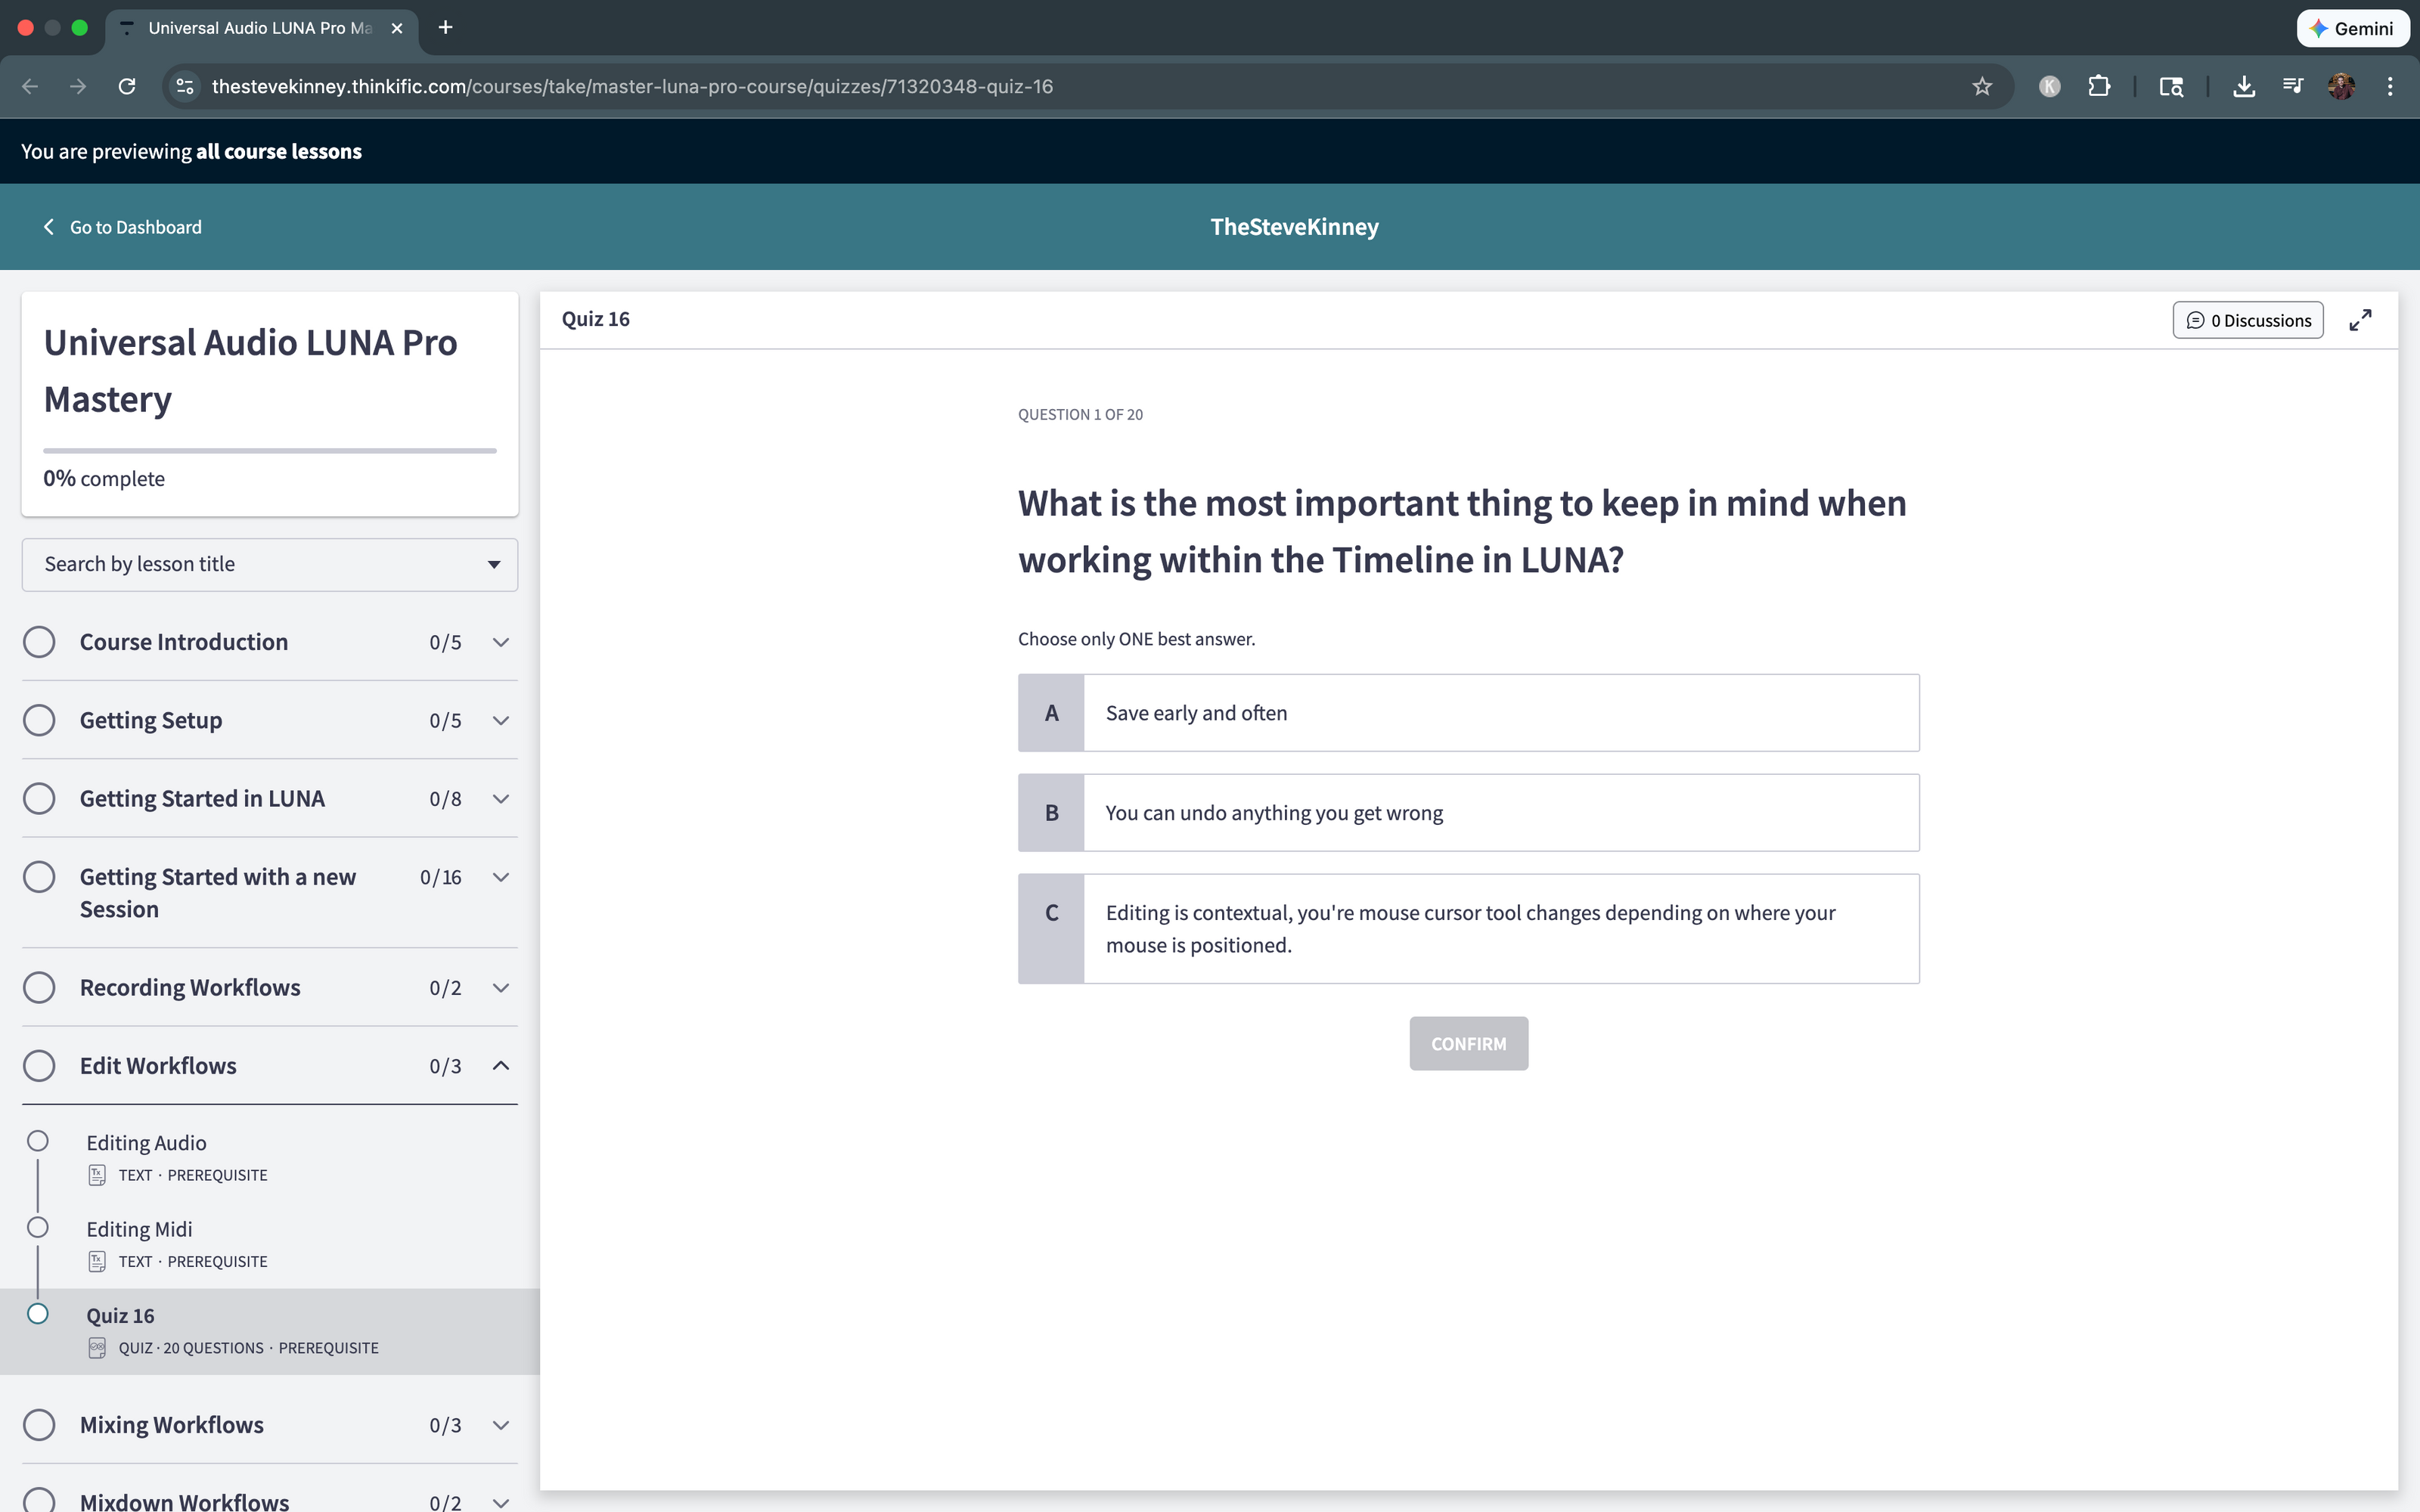Open the Editing Midi lesson
The image size is (2420, 1512).
140,1230
